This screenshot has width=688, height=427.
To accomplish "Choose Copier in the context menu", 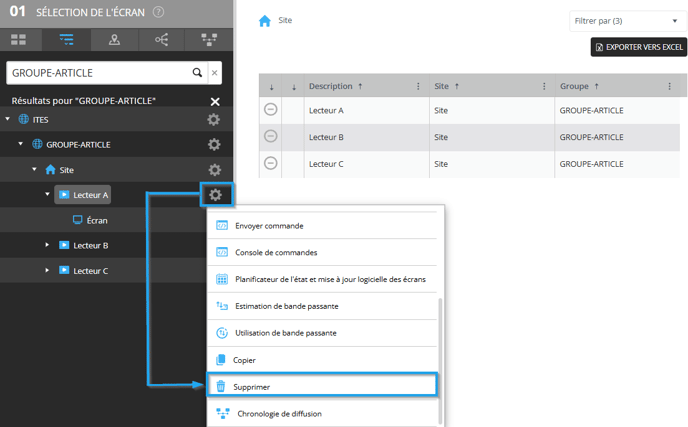I will (x=322, y=360).
